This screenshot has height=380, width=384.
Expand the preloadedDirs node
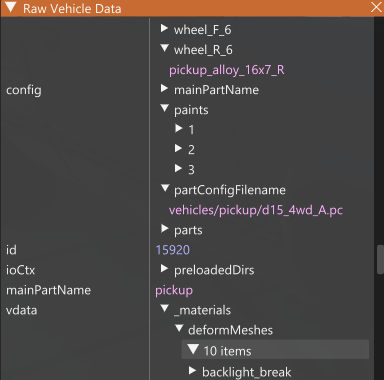(x=164, y=269)
